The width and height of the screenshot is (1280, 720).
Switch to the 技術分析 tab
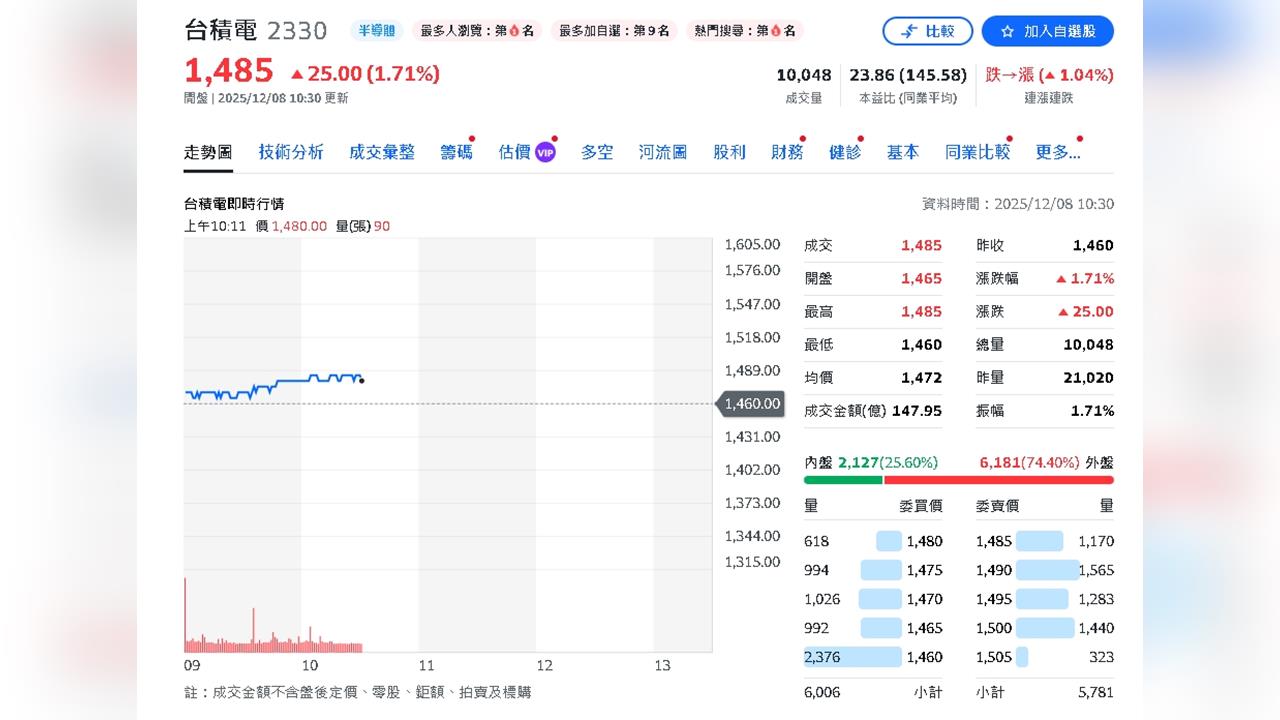pos(290,151)
